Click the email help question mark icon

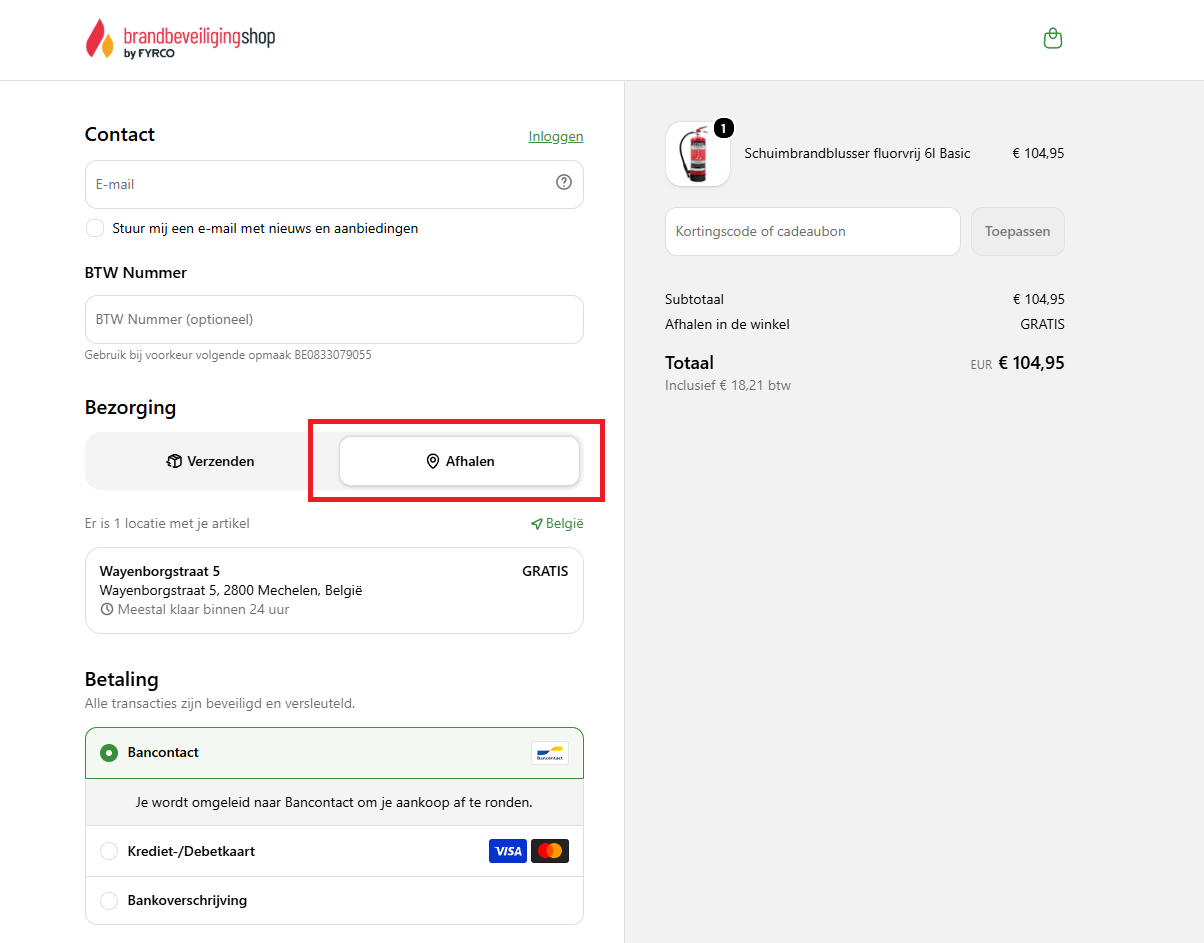(564, 182)
